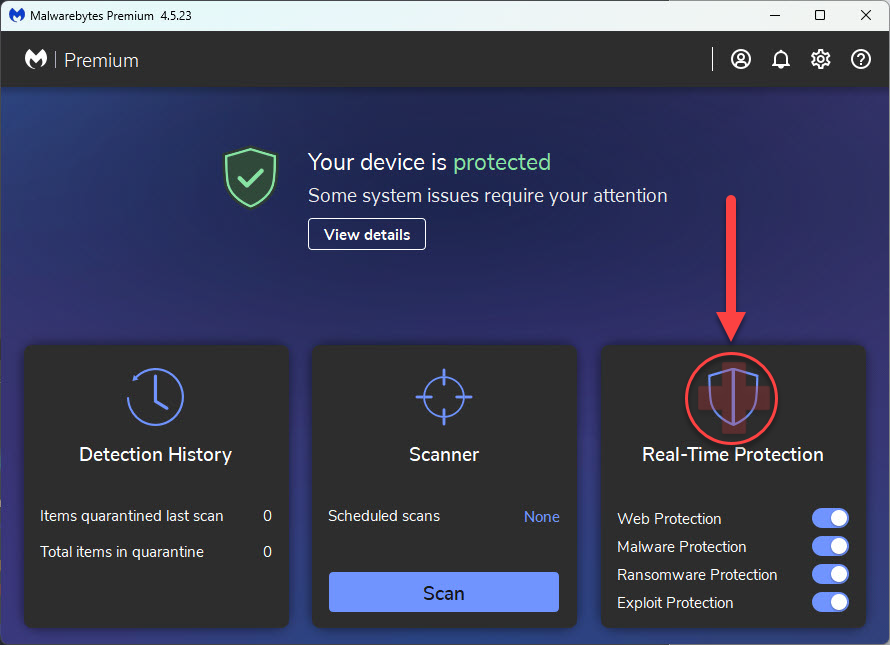Click the Real-Time Protection heading
This screenshot has height=645, width=890.
coord(732,454)
